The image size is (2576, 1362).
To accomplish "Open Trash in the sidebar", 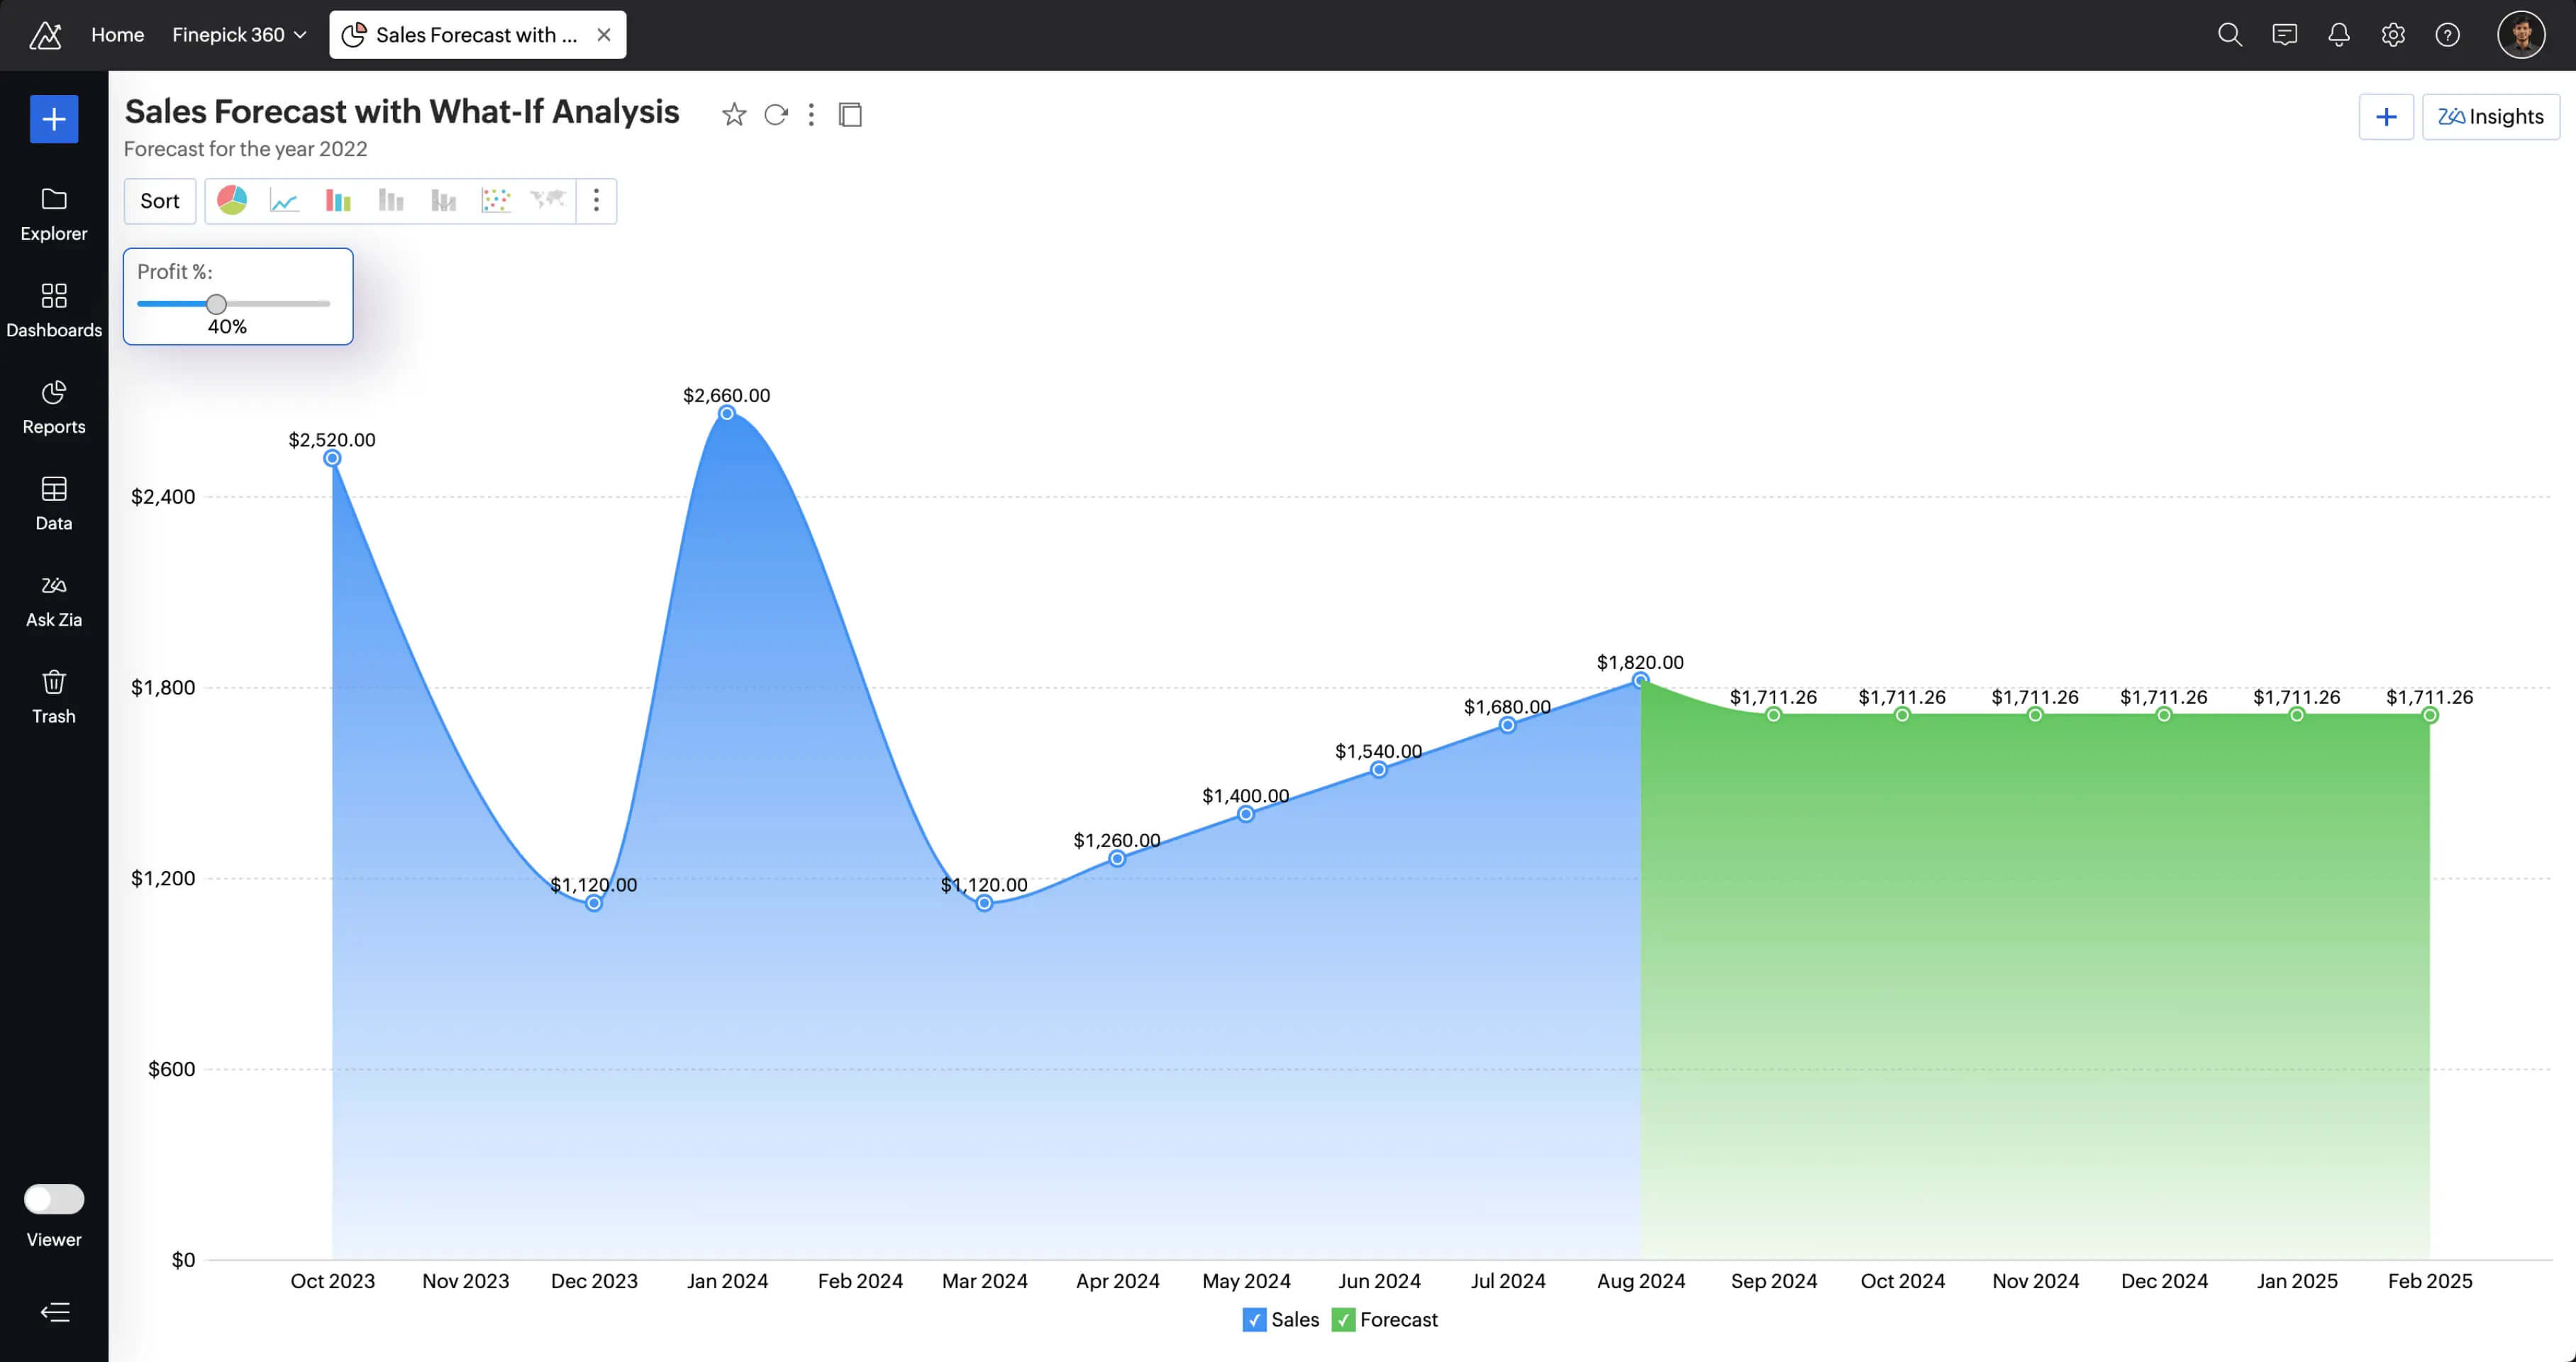I will pyautogui.click(x=54, y=697).
